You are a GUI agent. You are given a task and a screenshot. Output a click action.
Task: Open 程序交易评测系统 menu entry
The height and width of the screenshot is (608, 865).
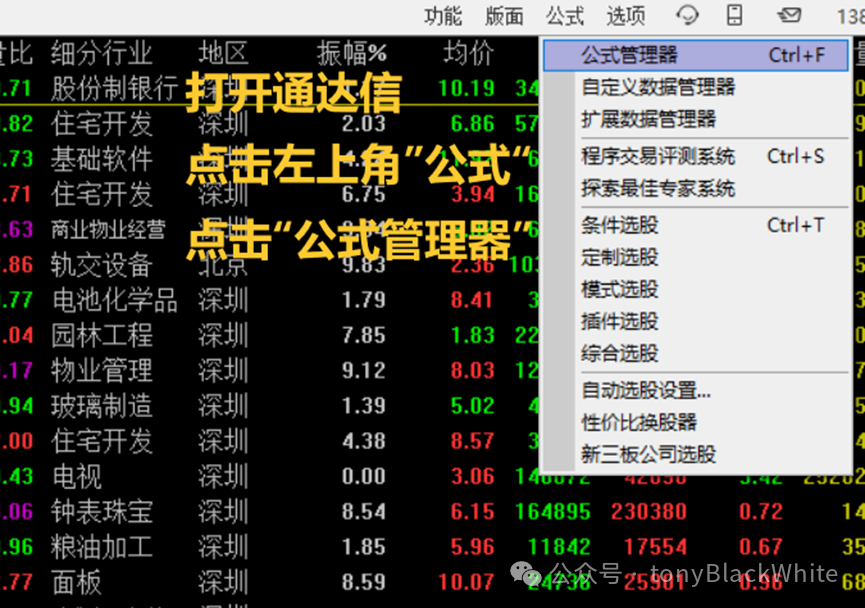pyautogui.click(x=696, y=157)
